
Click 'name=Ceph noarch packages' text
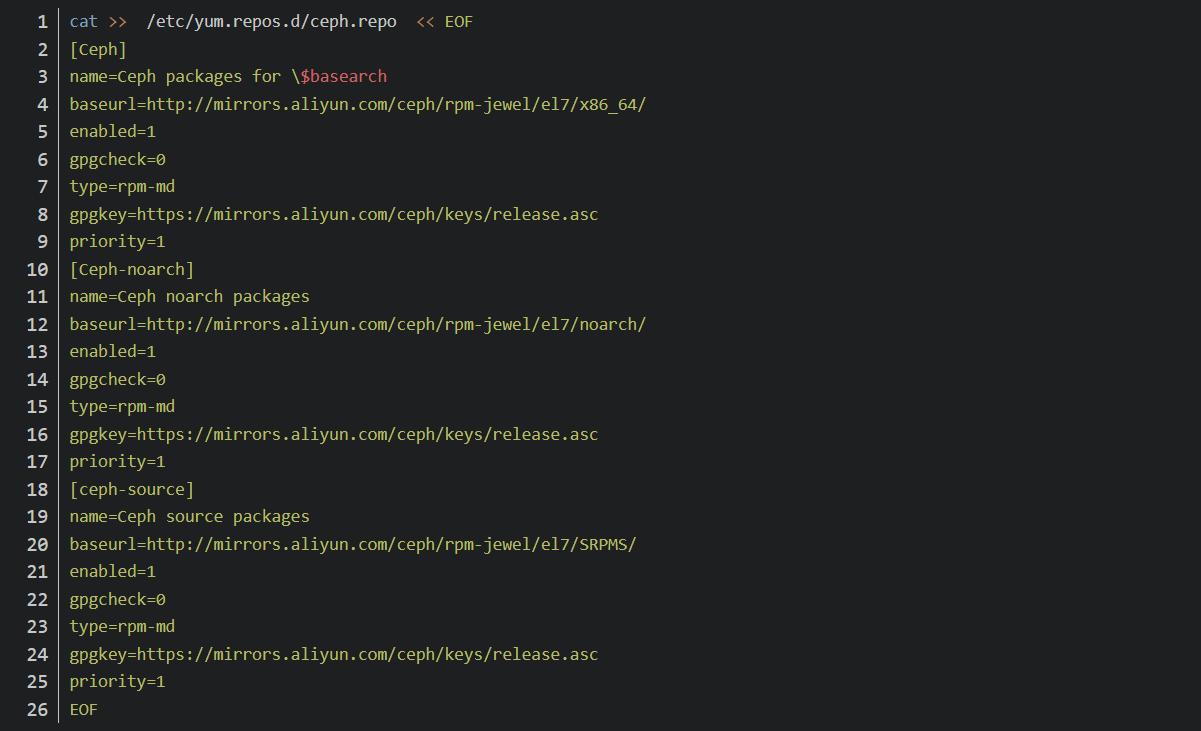pyautogui.click(x=190, y=296)
